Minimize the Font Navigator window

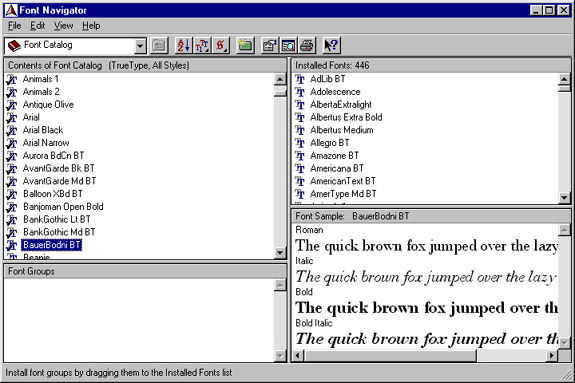pos(536,10)
